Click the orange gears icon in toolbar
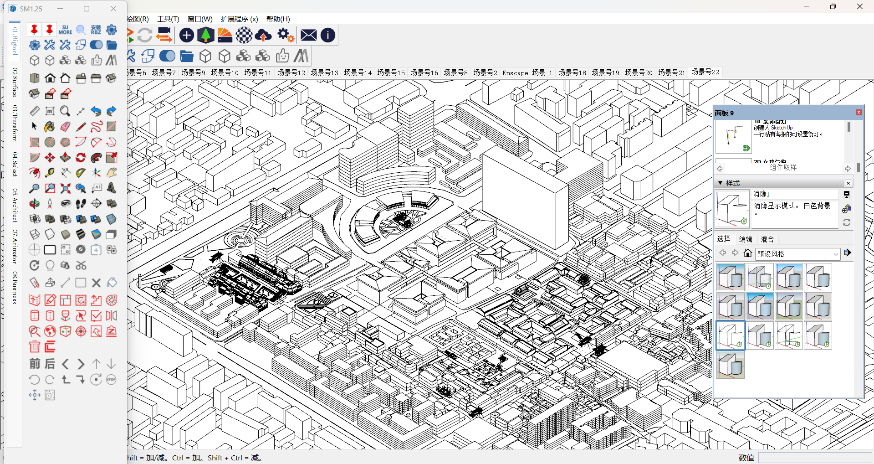 [285, 35]
